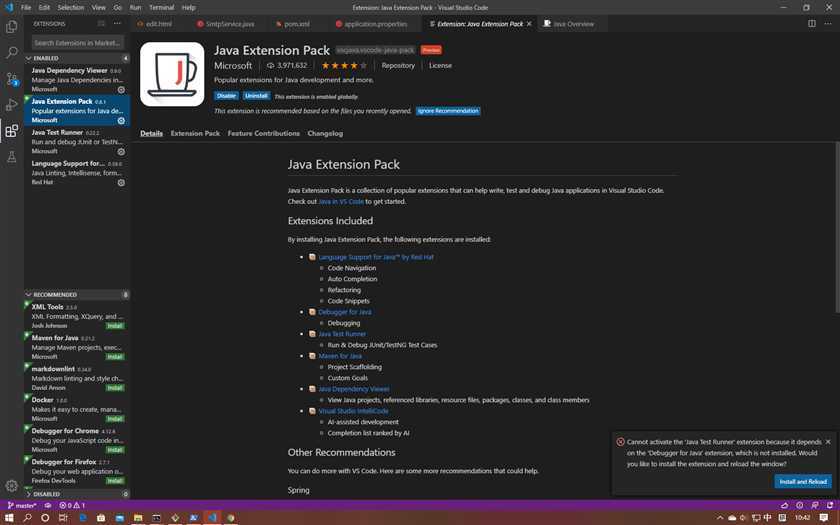The width and height of the screenshot is (840, 525).
Task: Click the Uninstall extension button
Action: click(256, 96)
